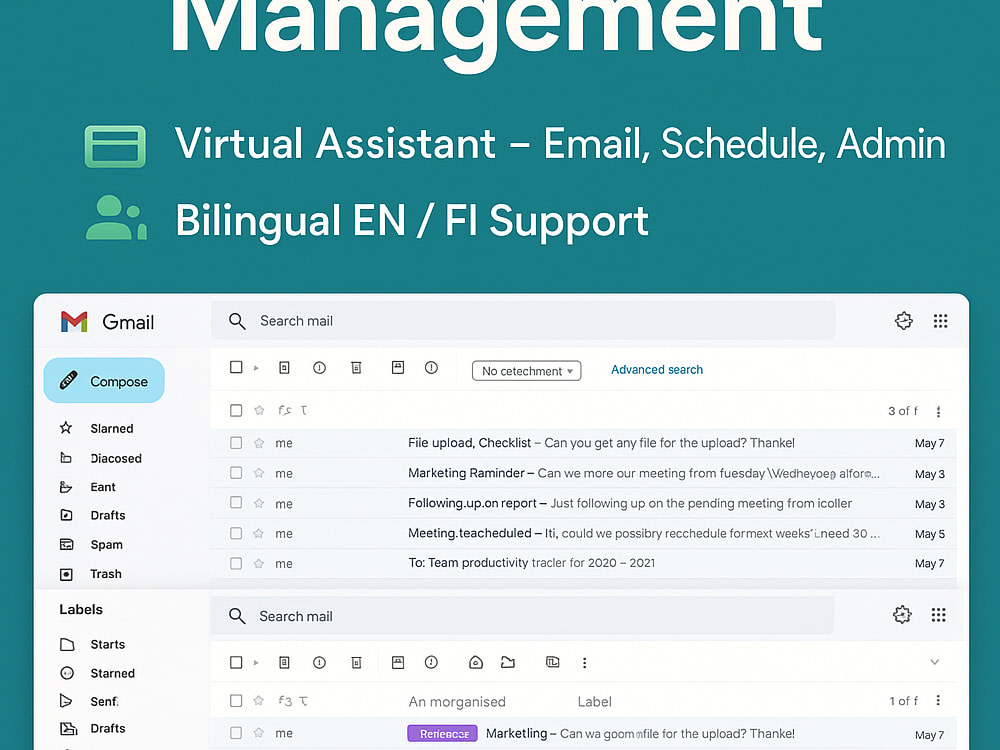Open the three-dot menu in lower toolbar
This screenshot has height=750, width=1000.
[584, 663]
